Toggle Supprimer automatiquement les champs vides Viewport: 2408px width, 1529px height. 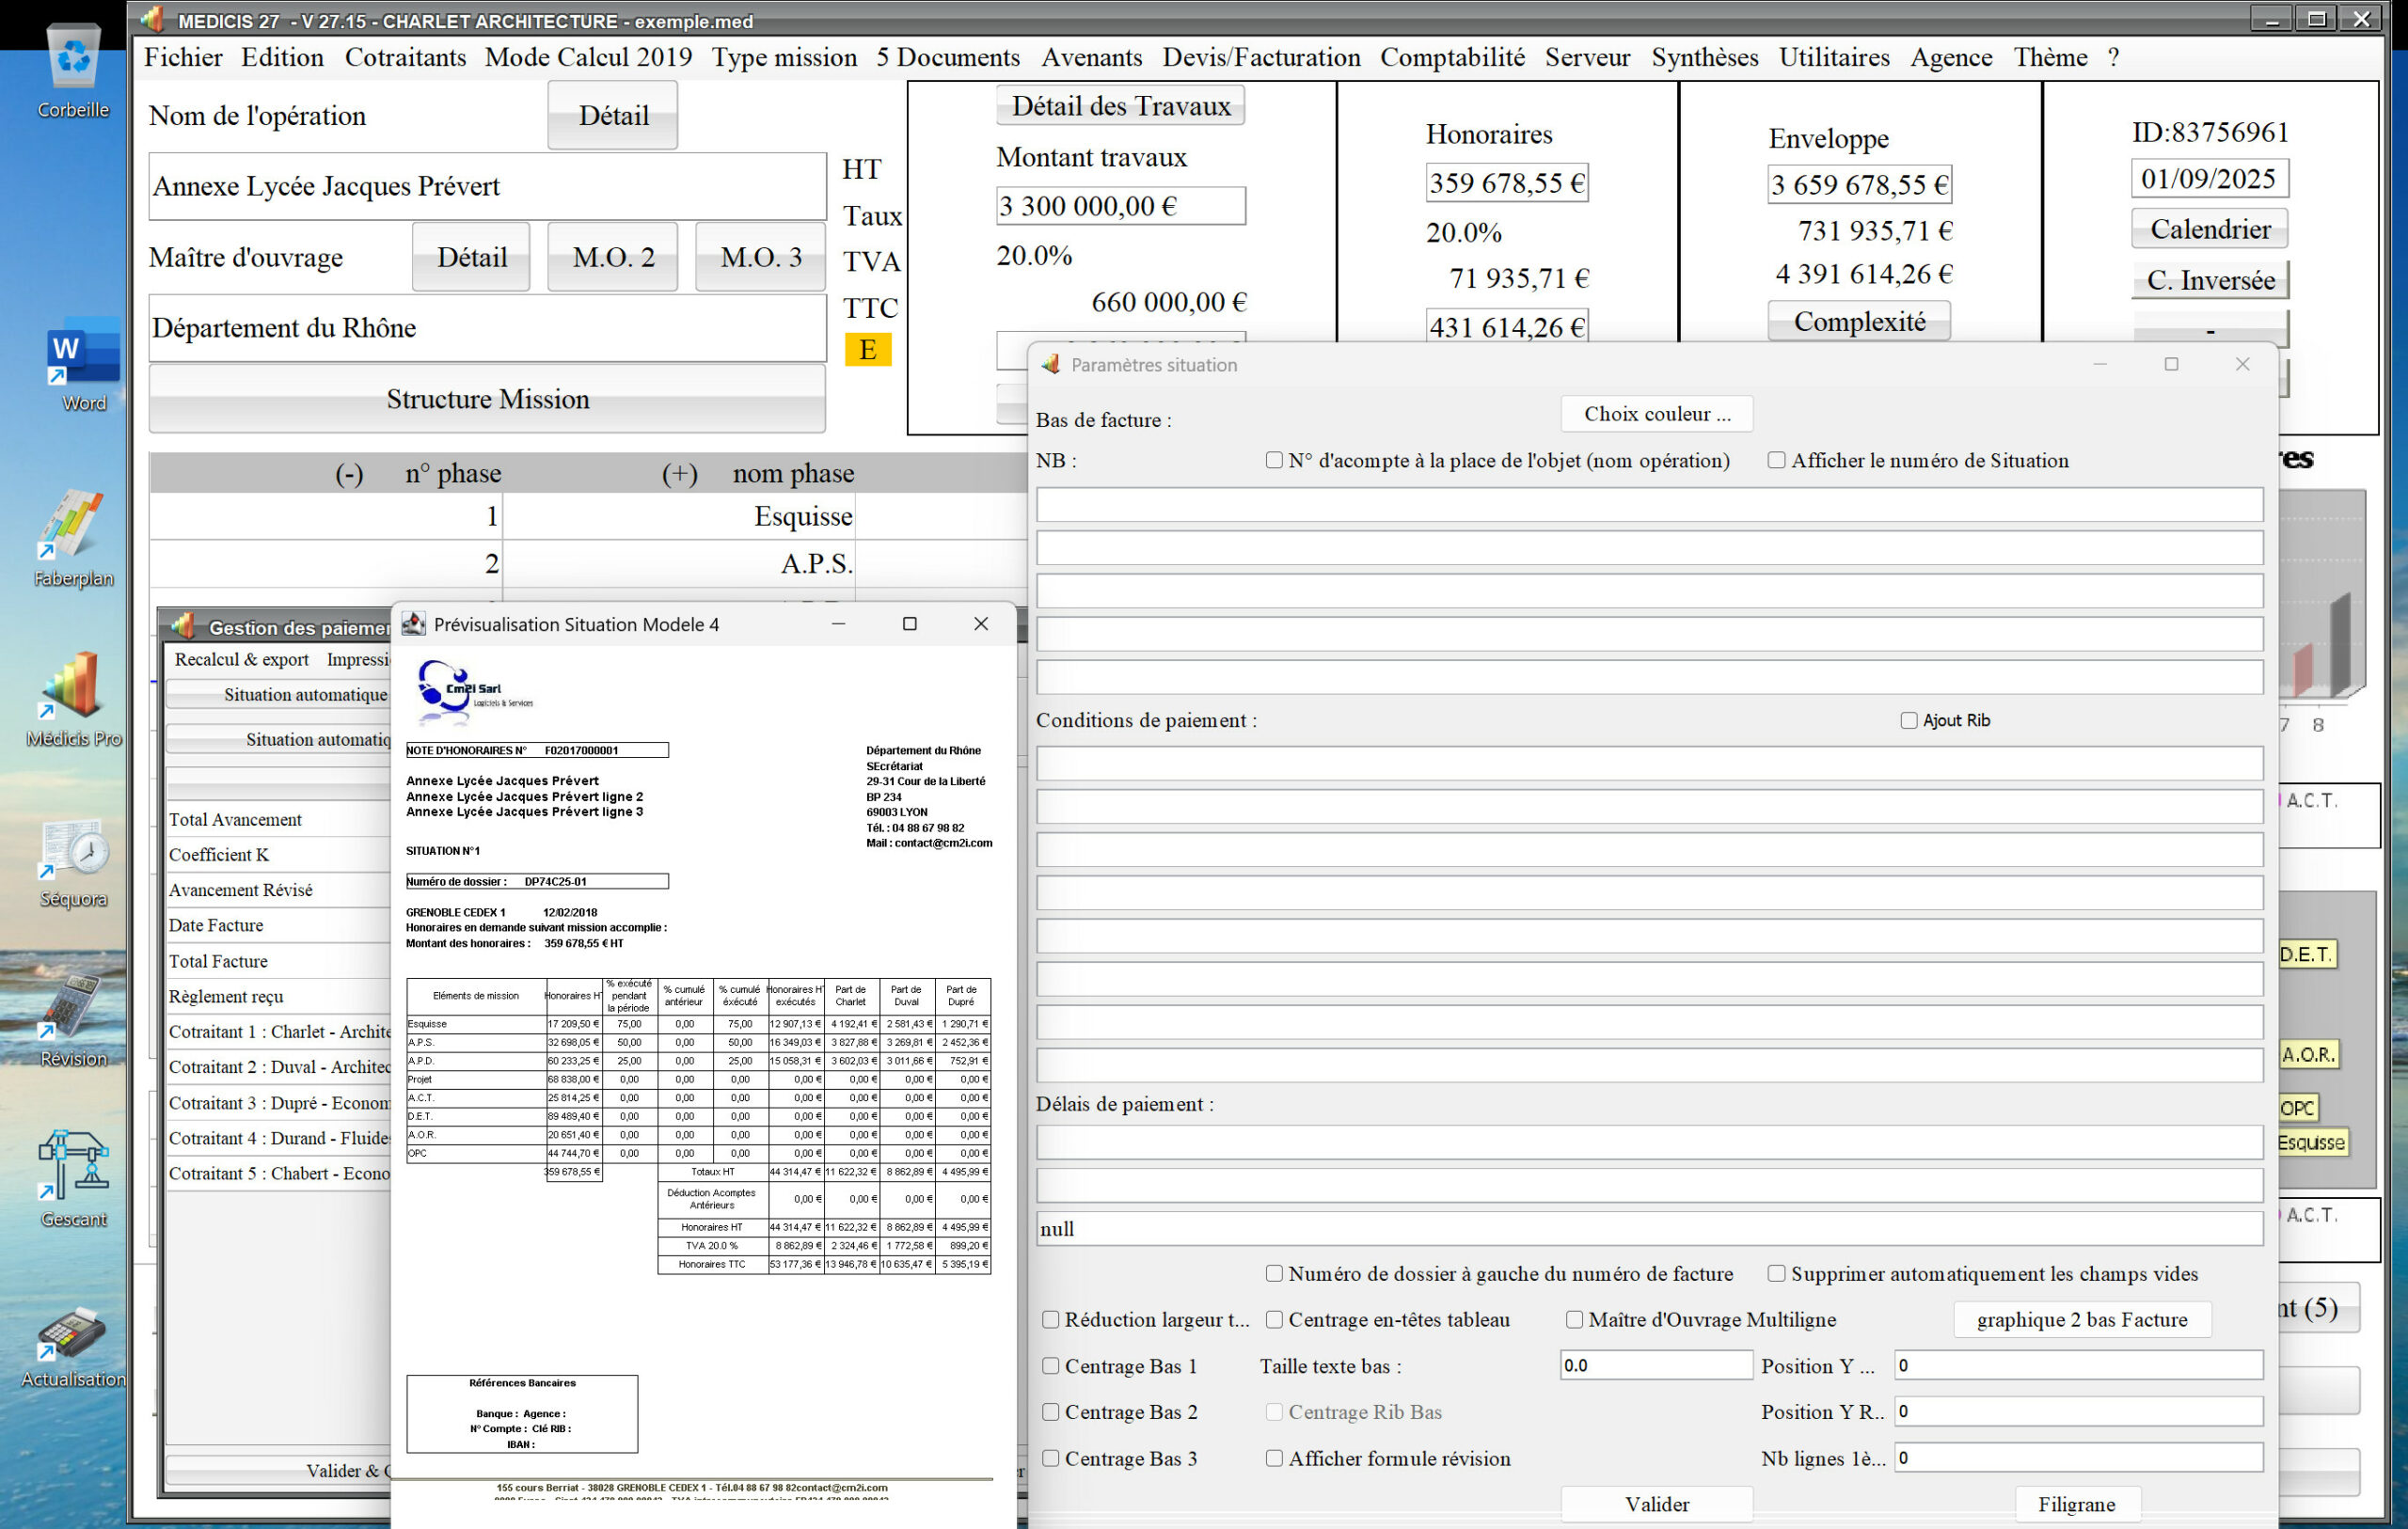pos(1776,1273)
